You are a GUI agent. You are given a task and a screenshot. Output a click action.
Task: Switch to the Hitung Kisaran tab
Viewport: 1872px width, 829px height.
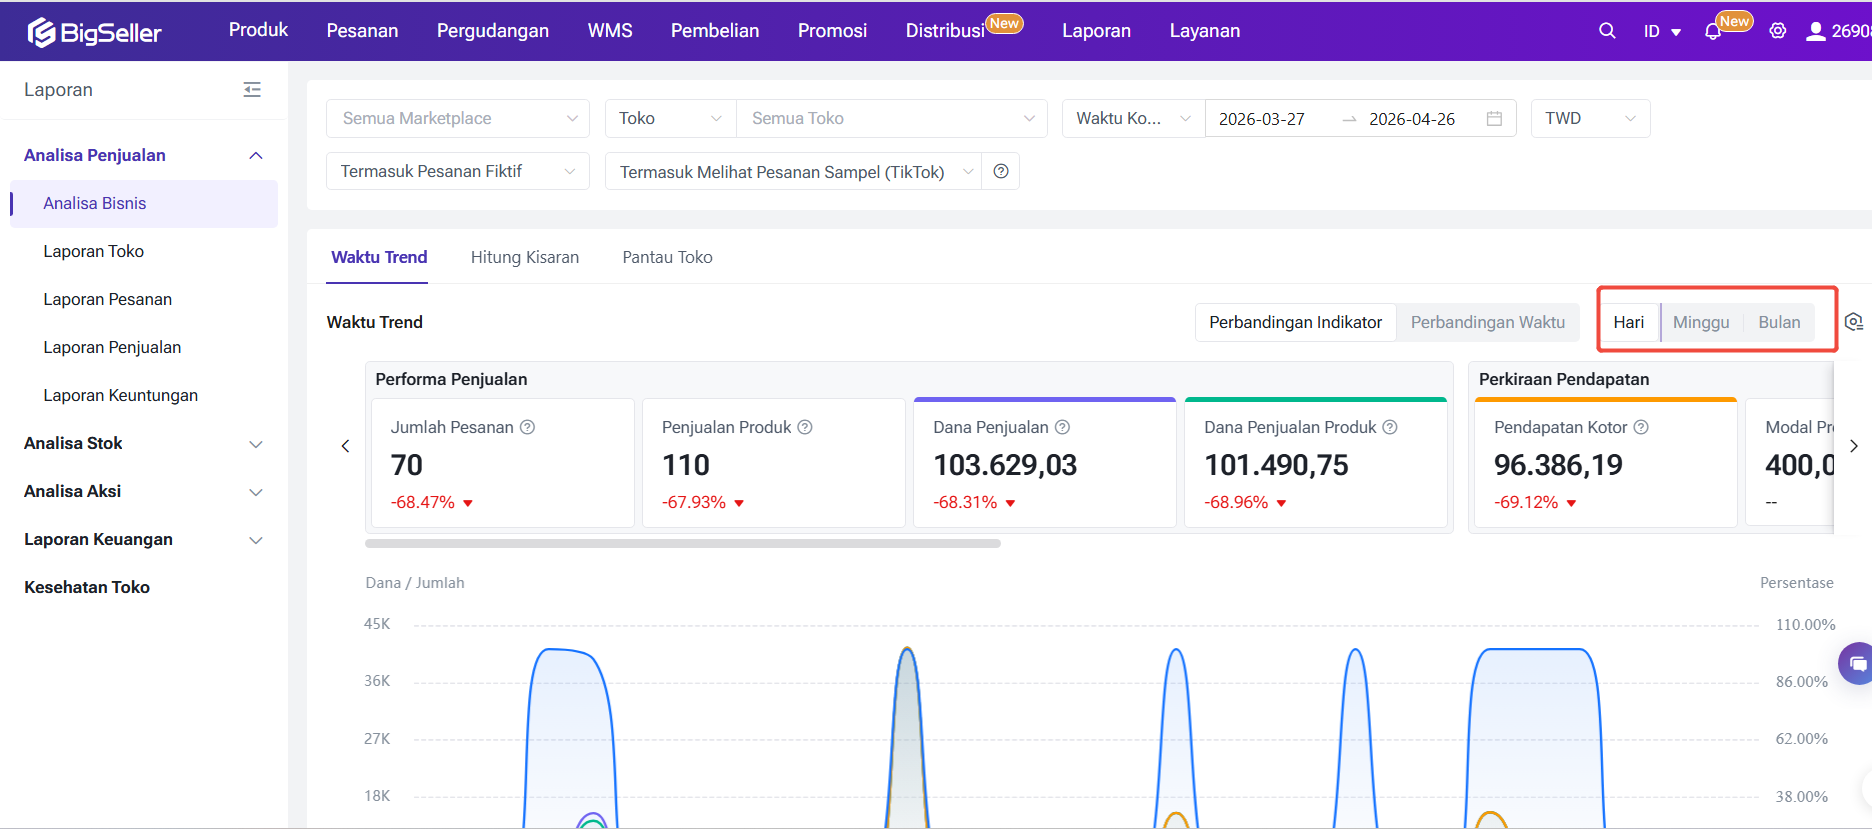524,257
